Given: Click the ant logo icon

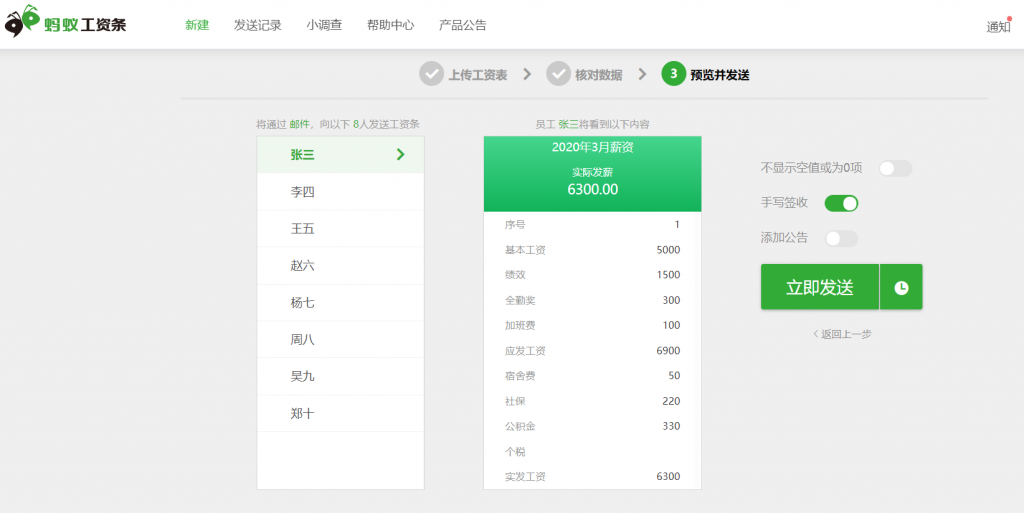Looking at the screenshot, I should 22,22.
